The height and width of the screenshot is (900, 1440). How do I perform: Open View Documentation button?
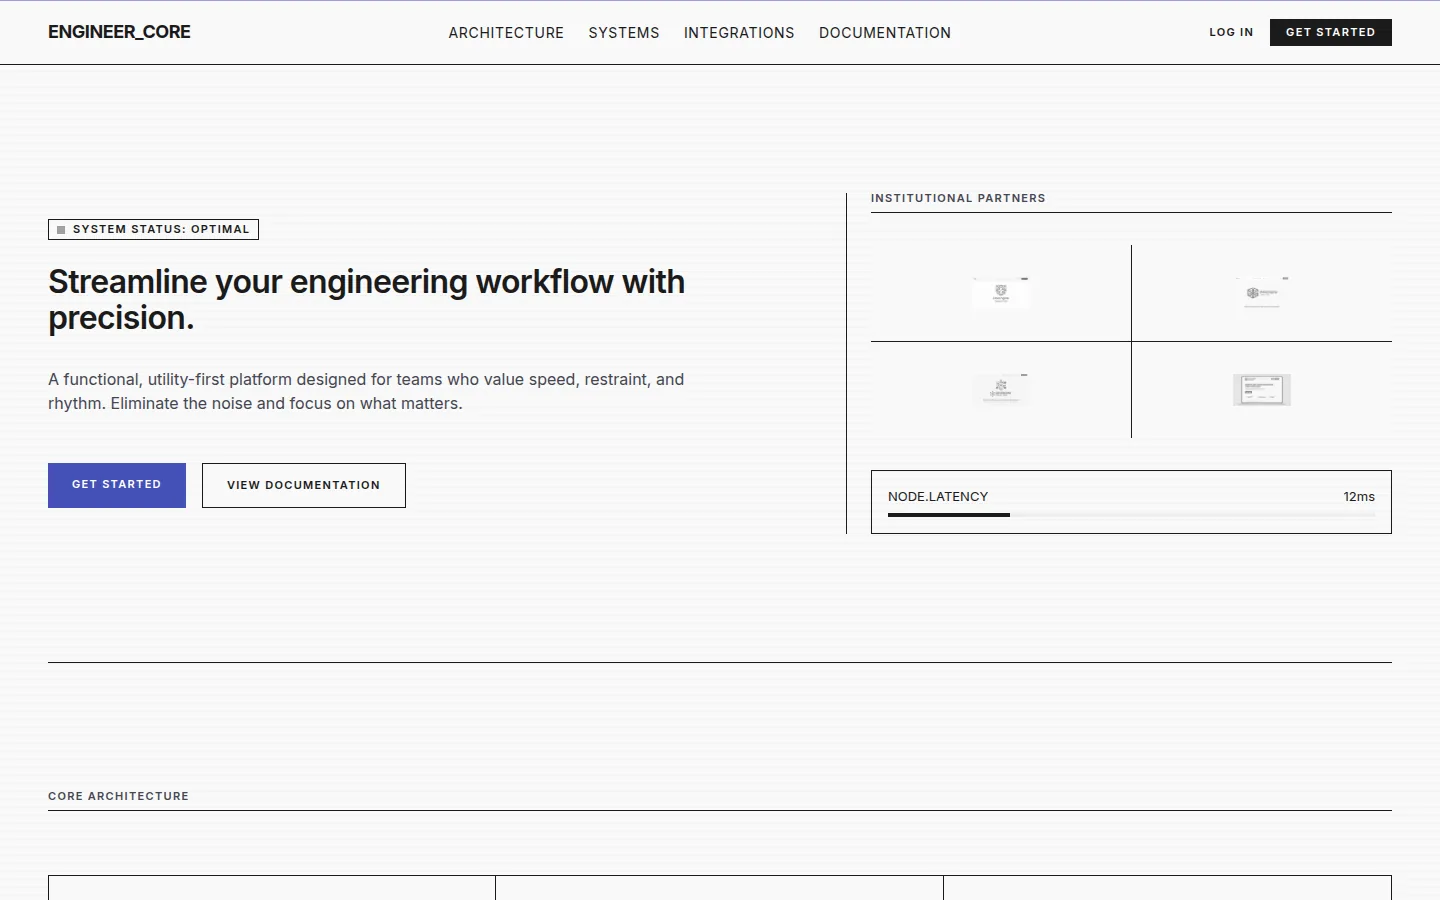tap(304, 485)
